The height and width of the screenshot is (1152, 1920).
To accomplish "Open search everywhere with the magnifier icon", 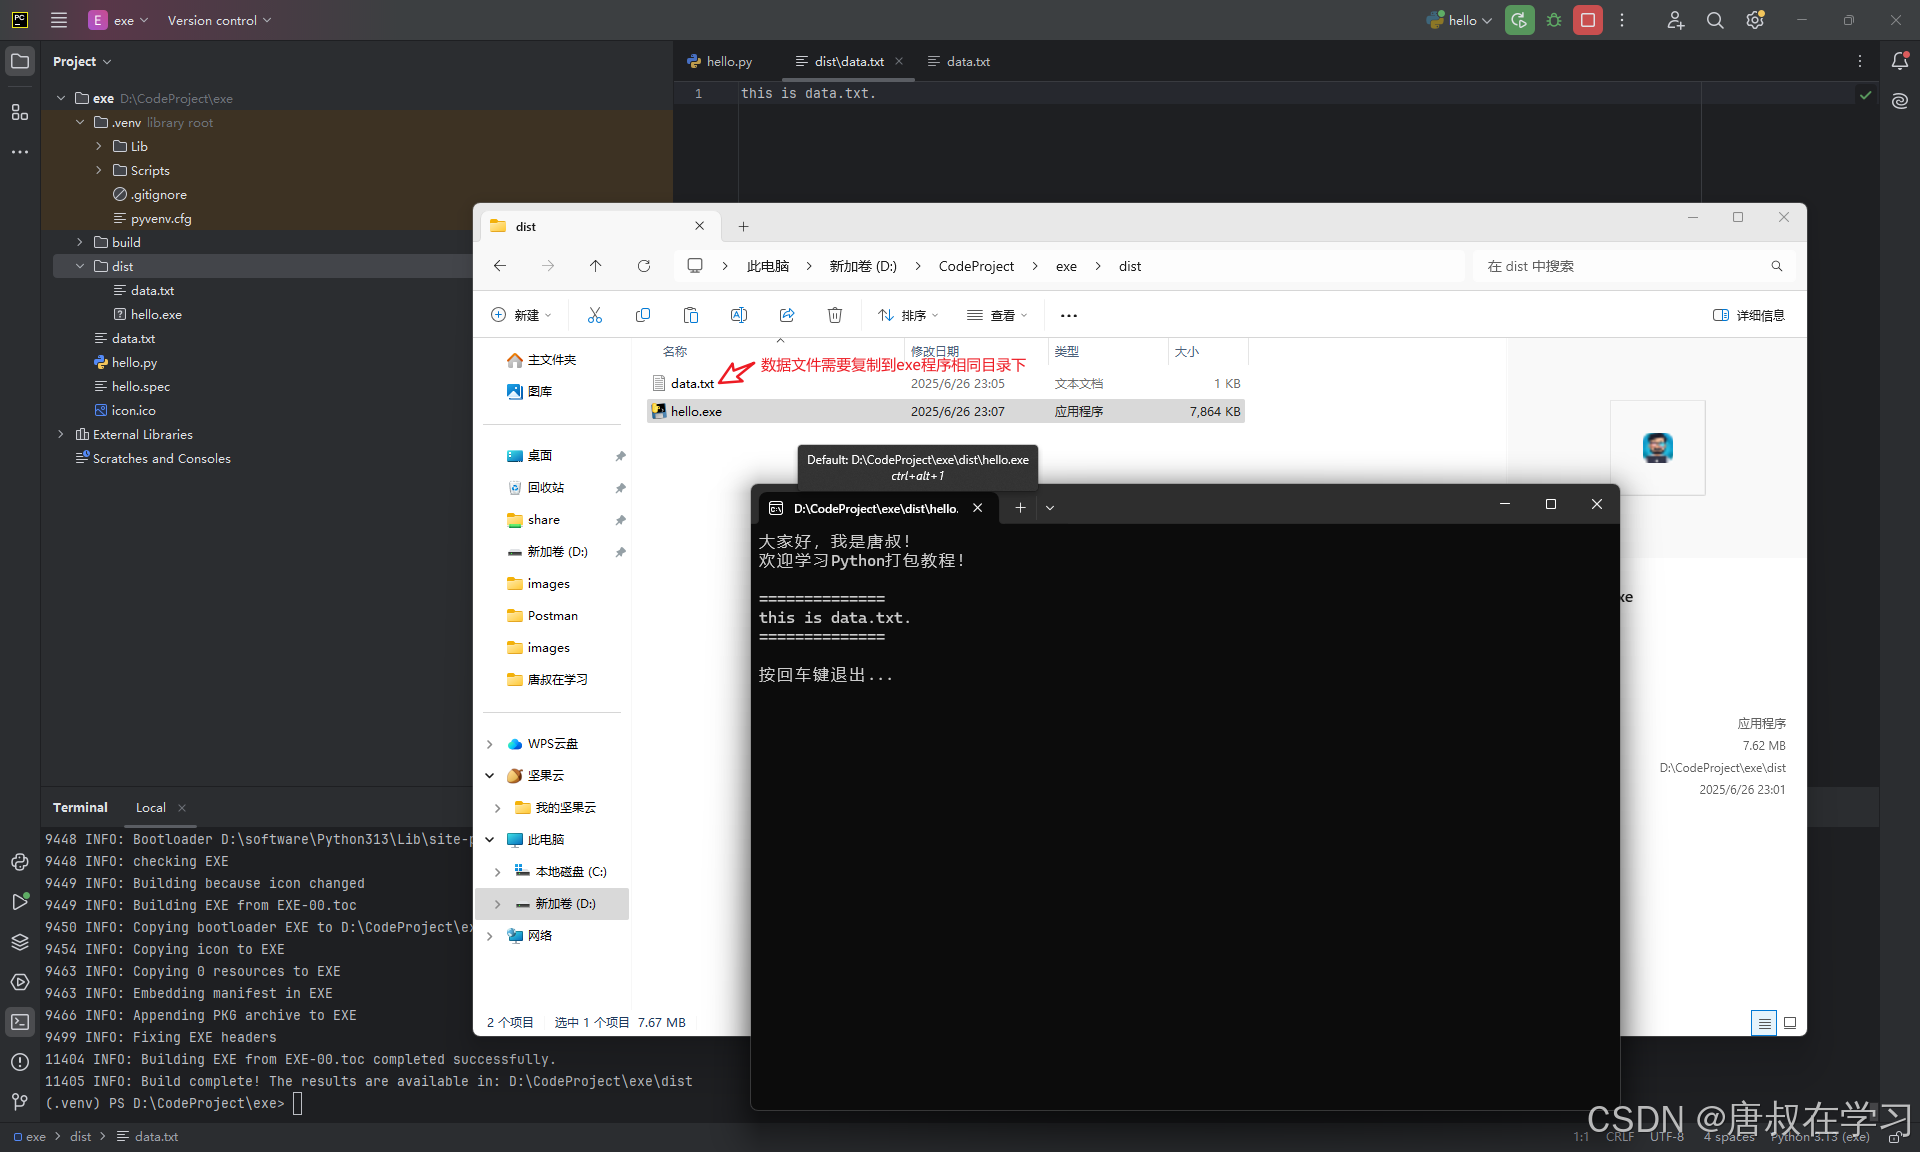I will 1714,20.
